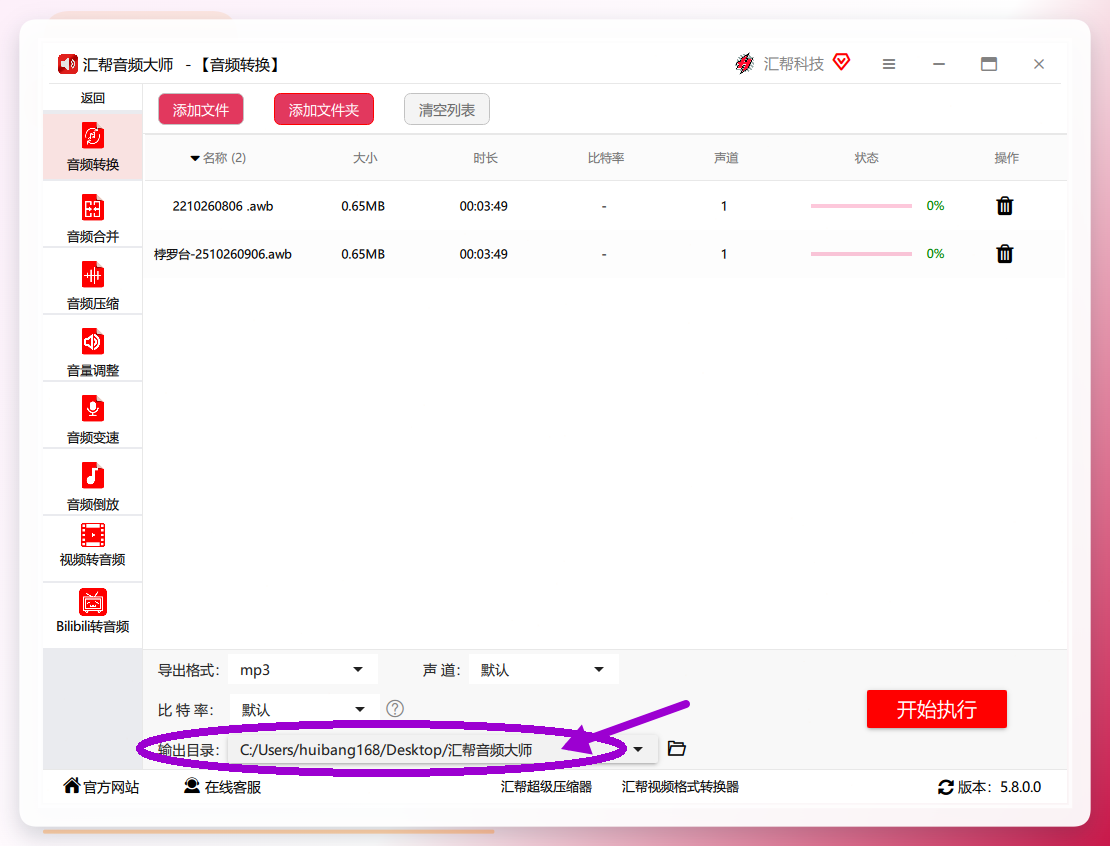The width and height of the screenshot is (1110, 846).
Task: Click the app speaker logo icon
Action: coord(67,64)
